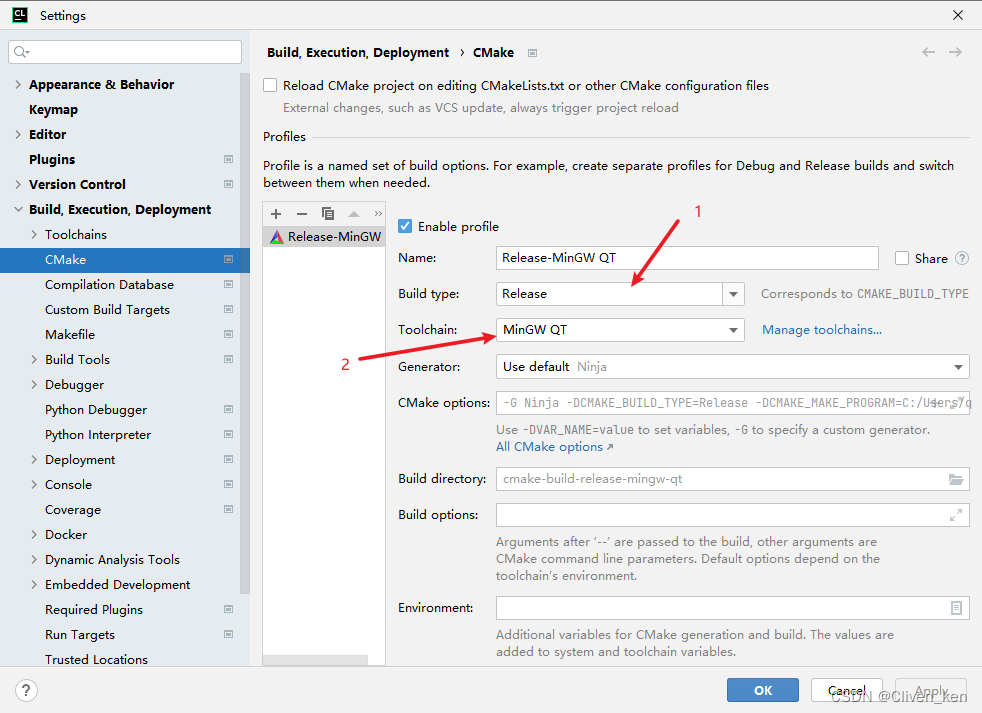Click project icon next to Makefile
The image size is (982, 713).
click(229, 335)
